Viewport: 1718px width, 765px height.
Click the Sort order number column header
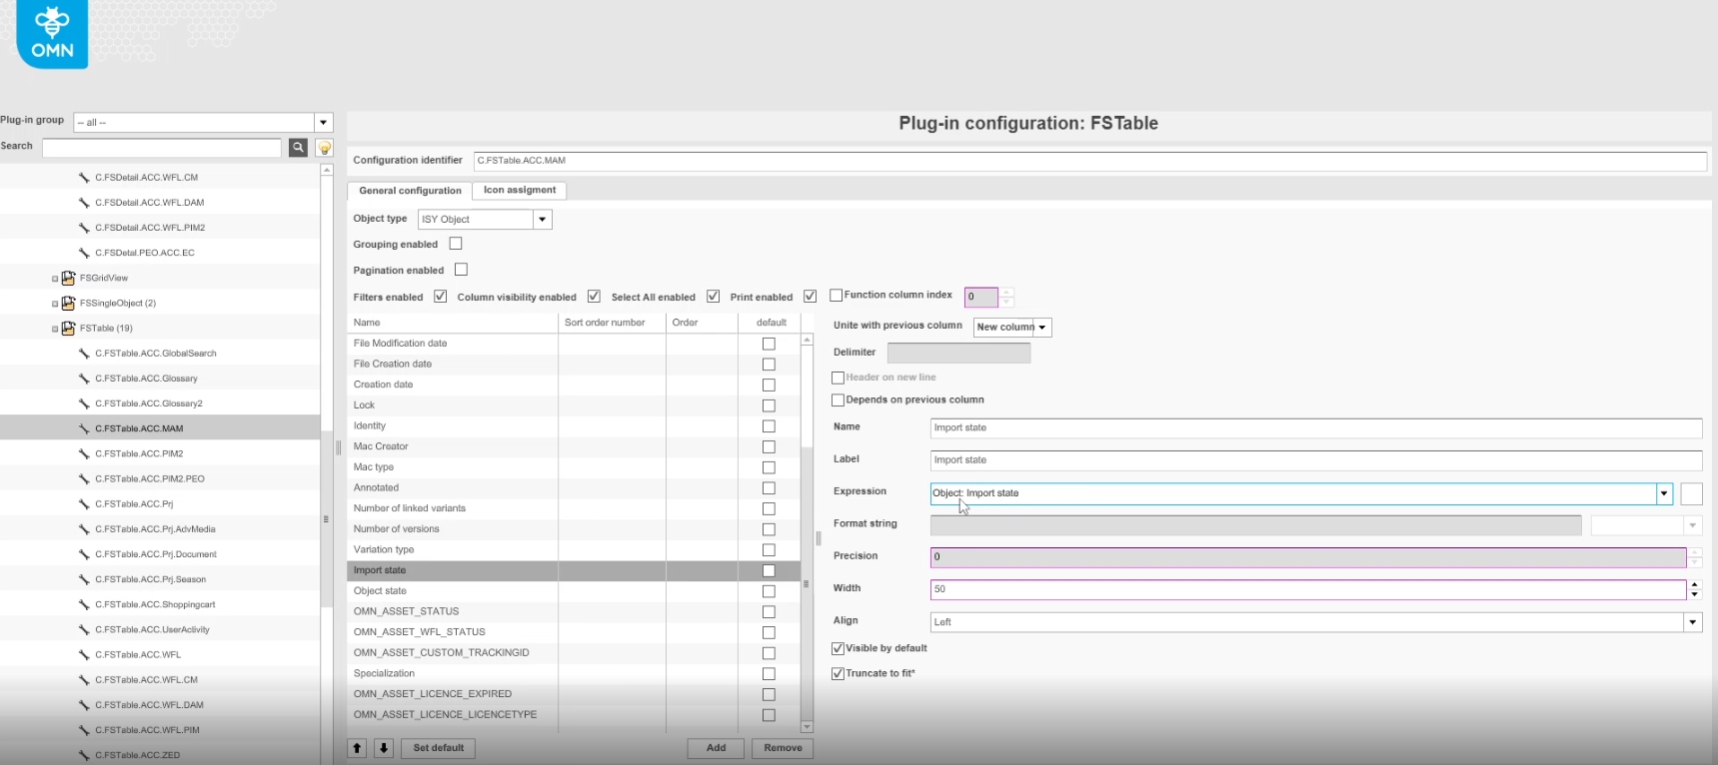coord(612,323)
